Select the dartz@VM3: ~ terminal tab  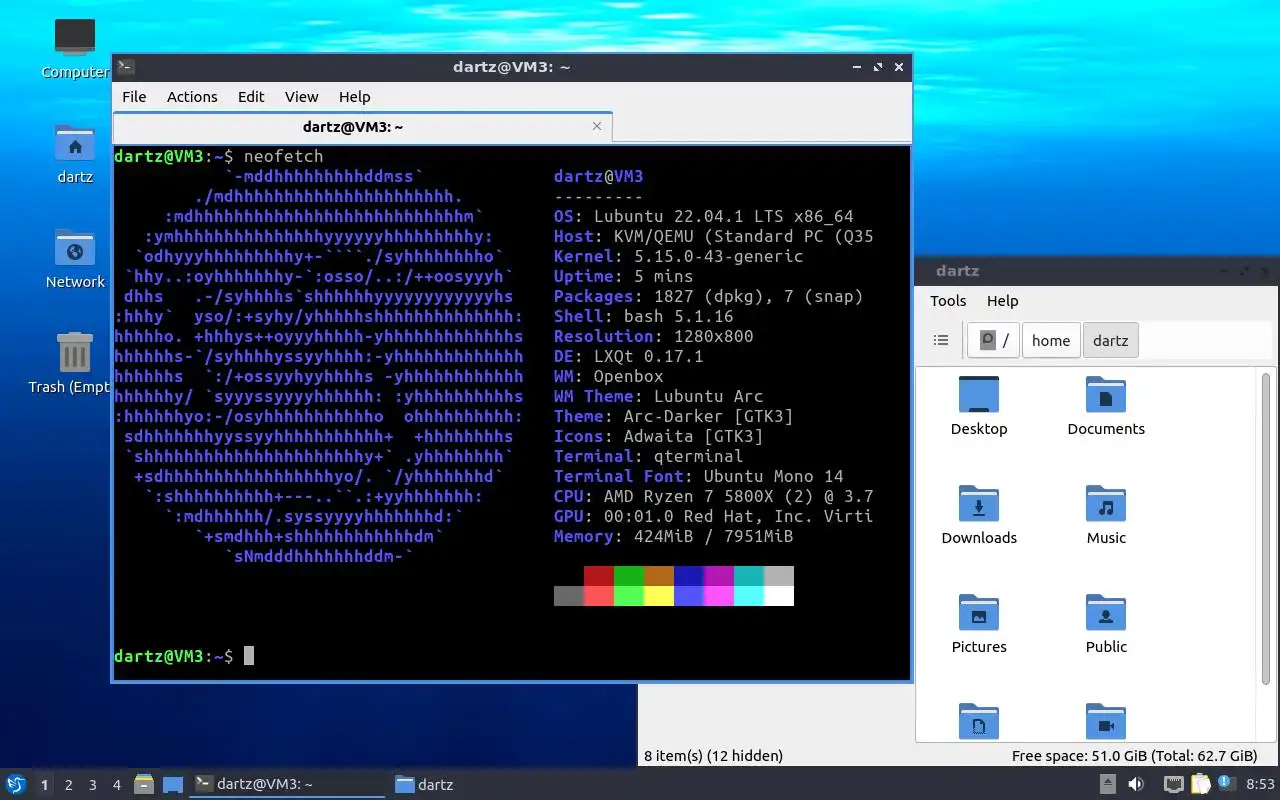click(x=362, y=127)
